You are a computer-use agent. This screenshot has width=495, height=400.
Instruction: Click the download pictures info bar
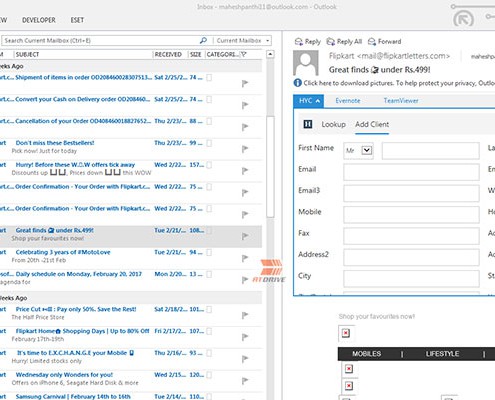(394, 83)
